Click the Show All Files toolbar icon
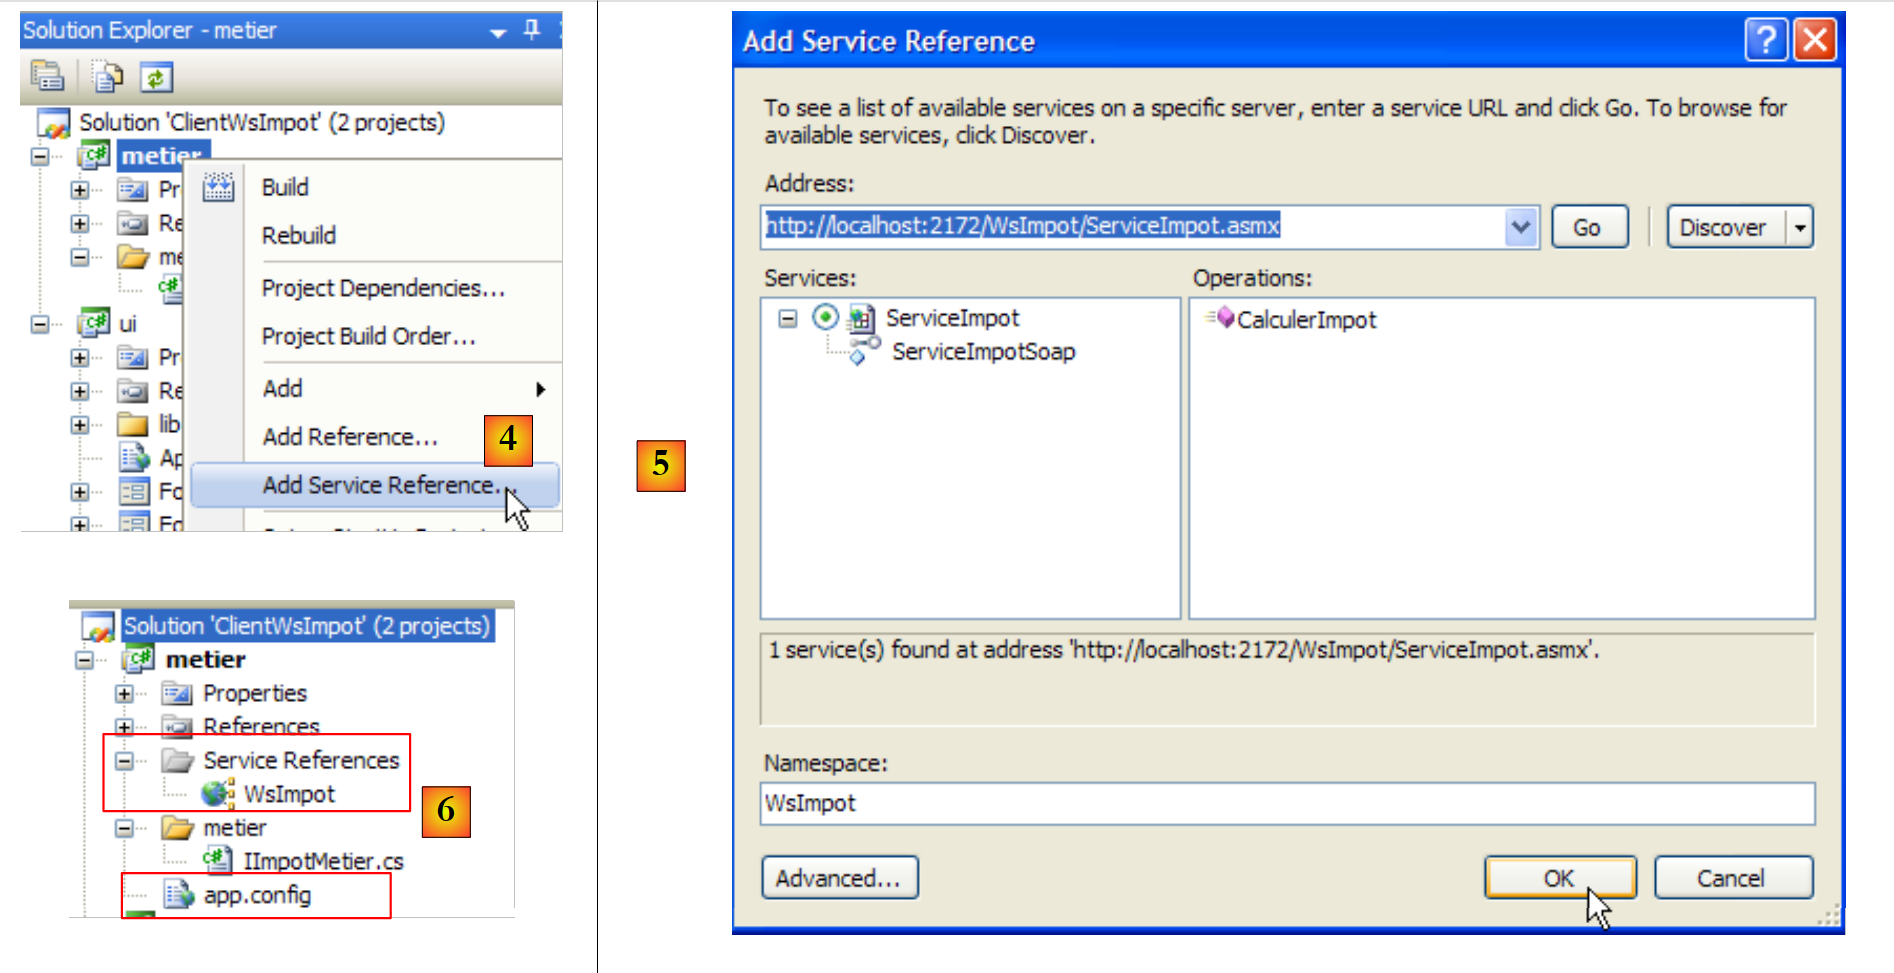This screenshot has width=1894, height=973. (x=107, y=76)
